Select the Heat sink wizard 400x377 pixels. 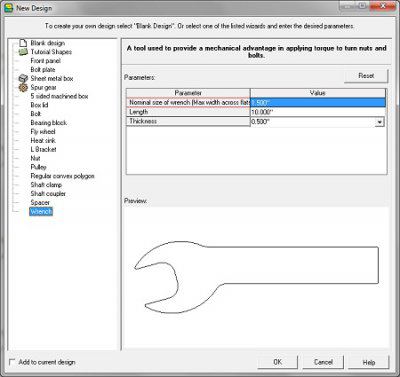click(x=43, y=140)
